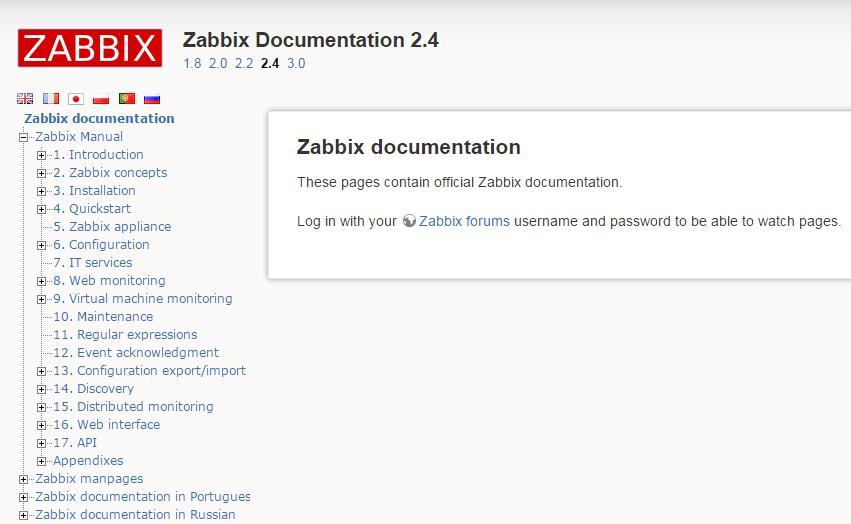Pick the Portuguese flag language icon
The width and height of the screenshot is (851, 524).
click(x=126, y=98)
